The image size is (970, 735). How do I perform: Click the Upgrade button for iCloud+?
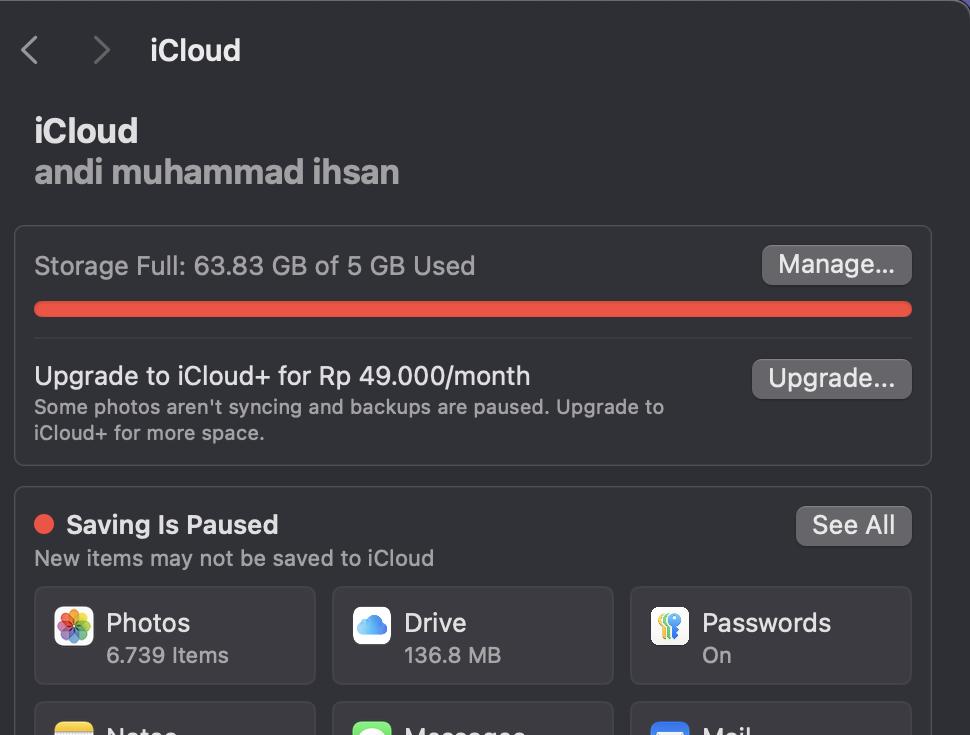[x=831, y=379]
